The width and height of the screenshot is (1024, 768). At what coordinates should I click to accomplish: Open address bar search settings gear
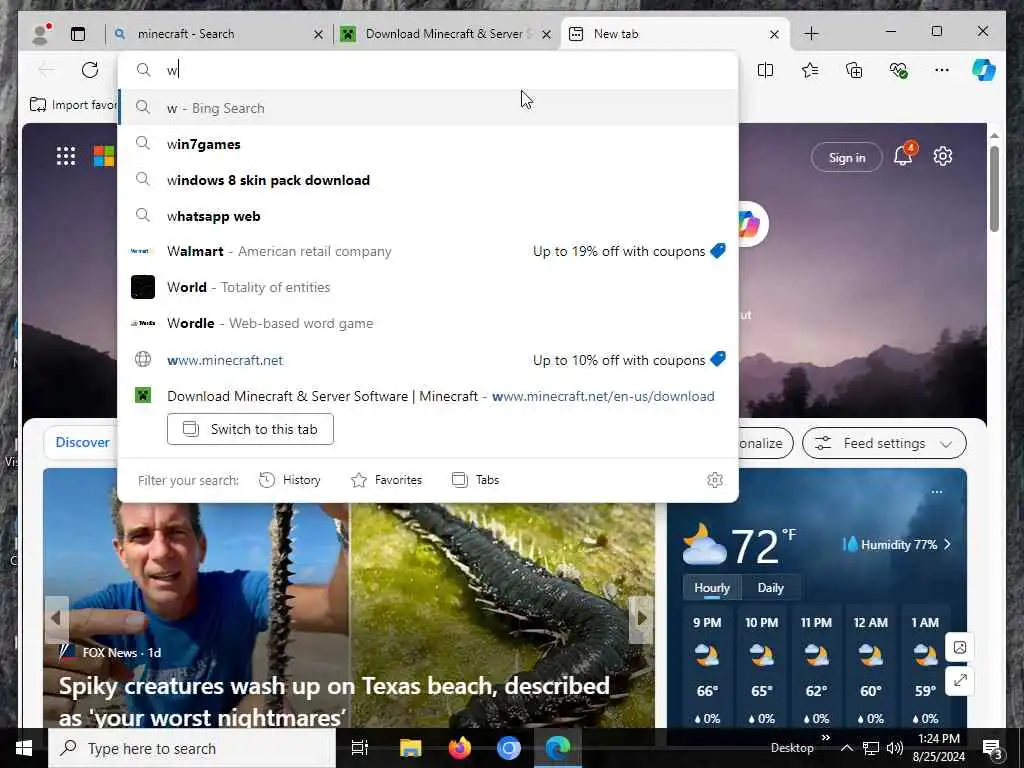715,480
